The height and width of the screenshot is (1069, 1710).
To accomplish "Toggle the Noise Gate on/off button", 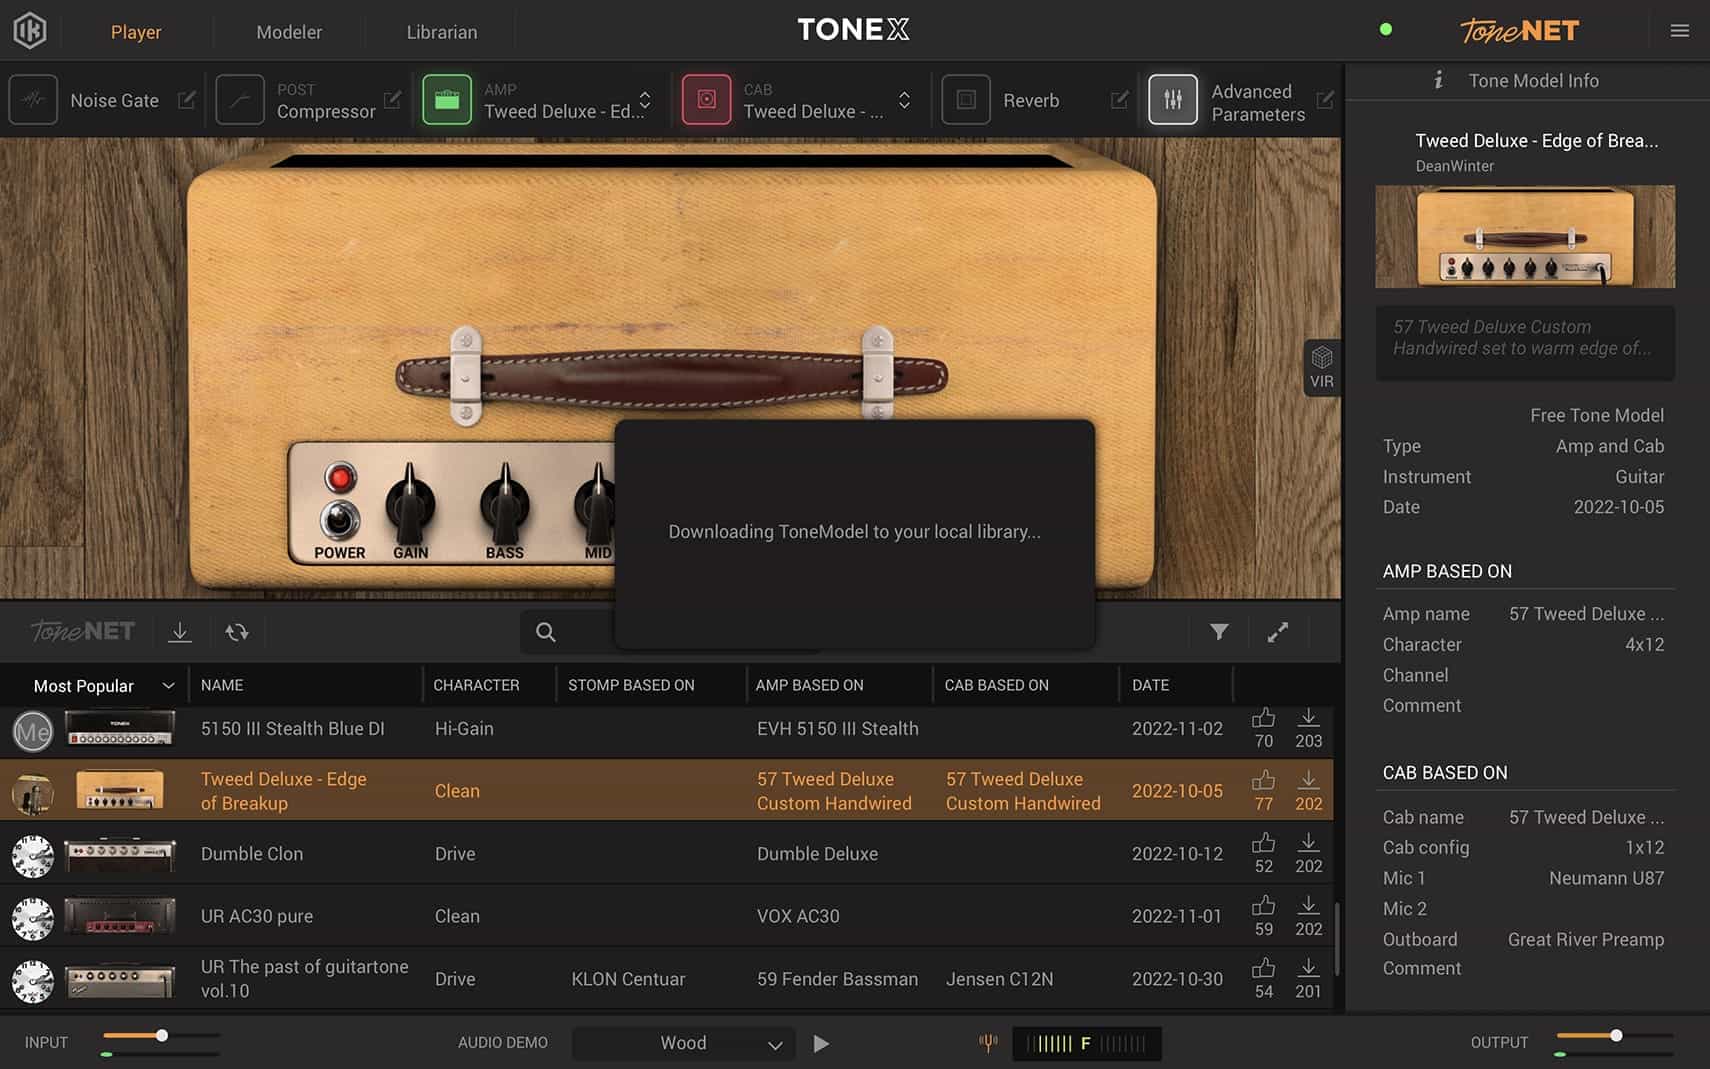I will click(34, 100).
